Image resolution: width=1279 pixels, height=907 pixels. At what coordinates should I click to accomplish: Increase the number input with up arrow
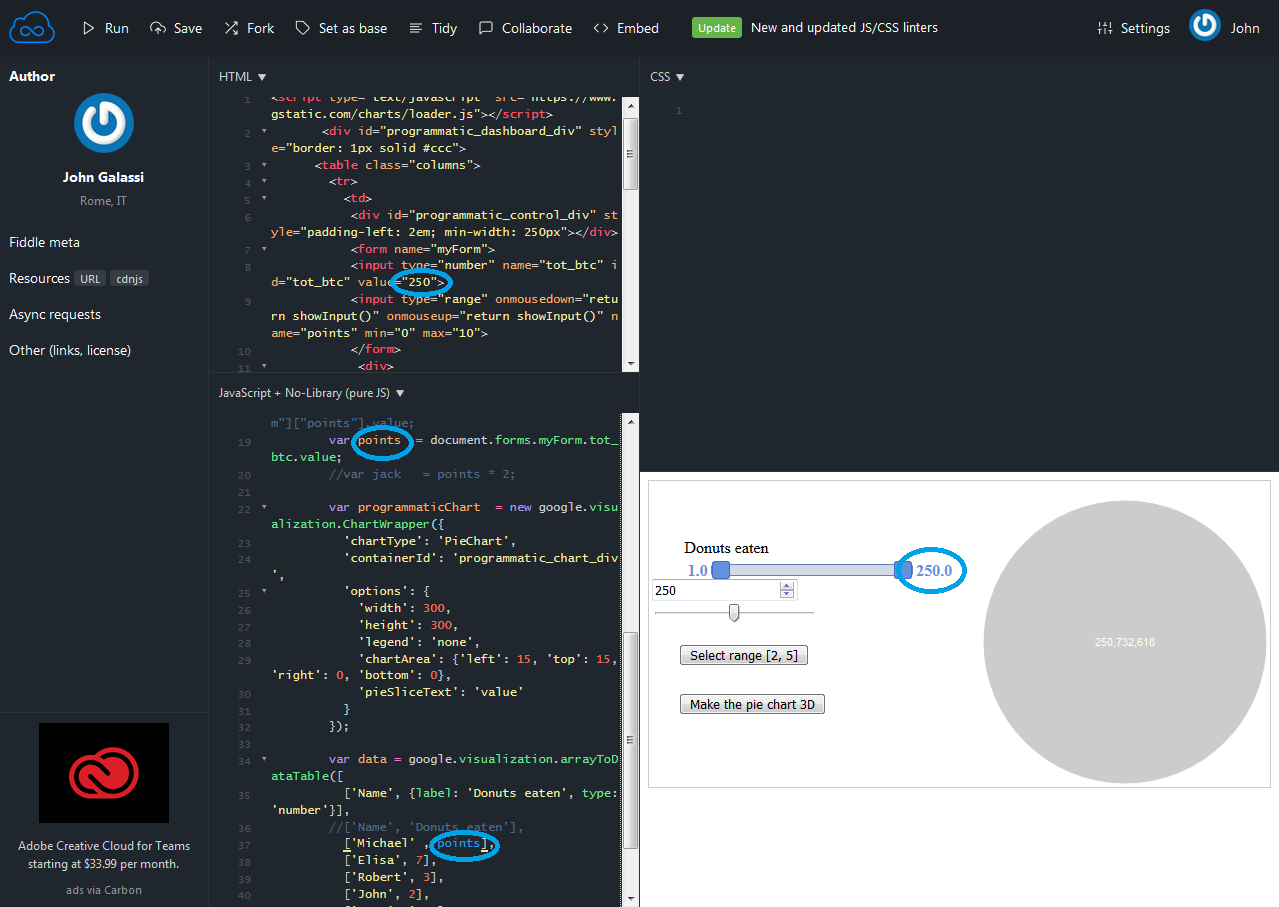788,586
